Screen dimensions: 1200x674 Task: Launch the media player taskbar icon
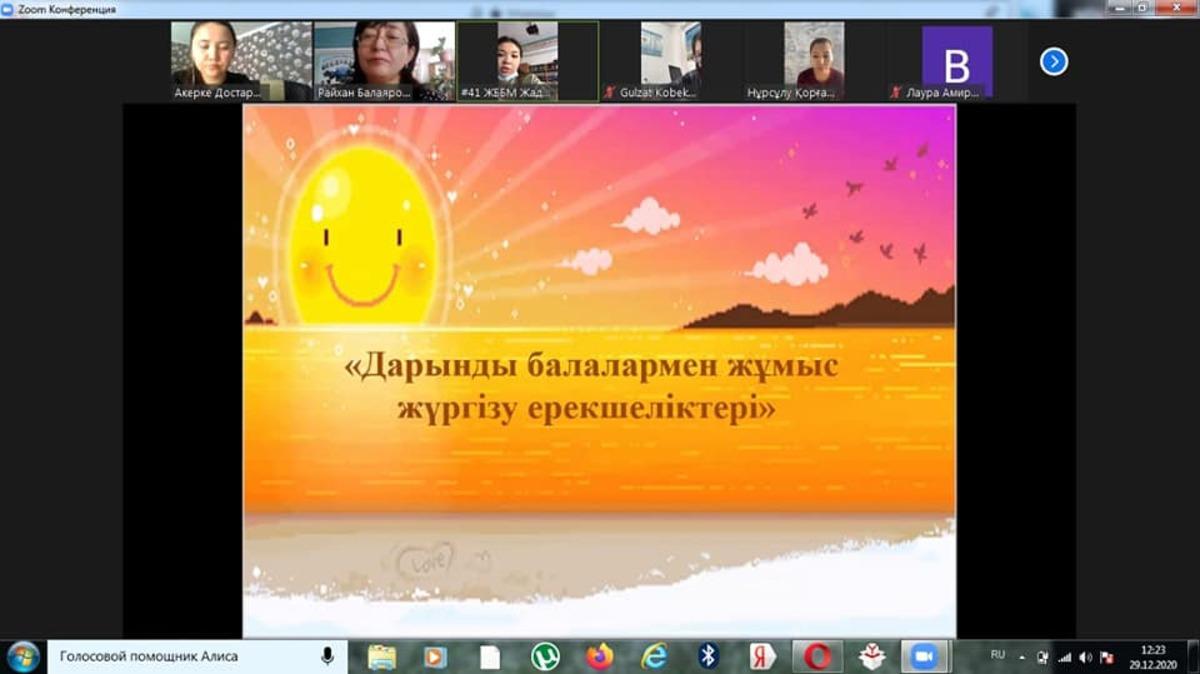point(435,657)
